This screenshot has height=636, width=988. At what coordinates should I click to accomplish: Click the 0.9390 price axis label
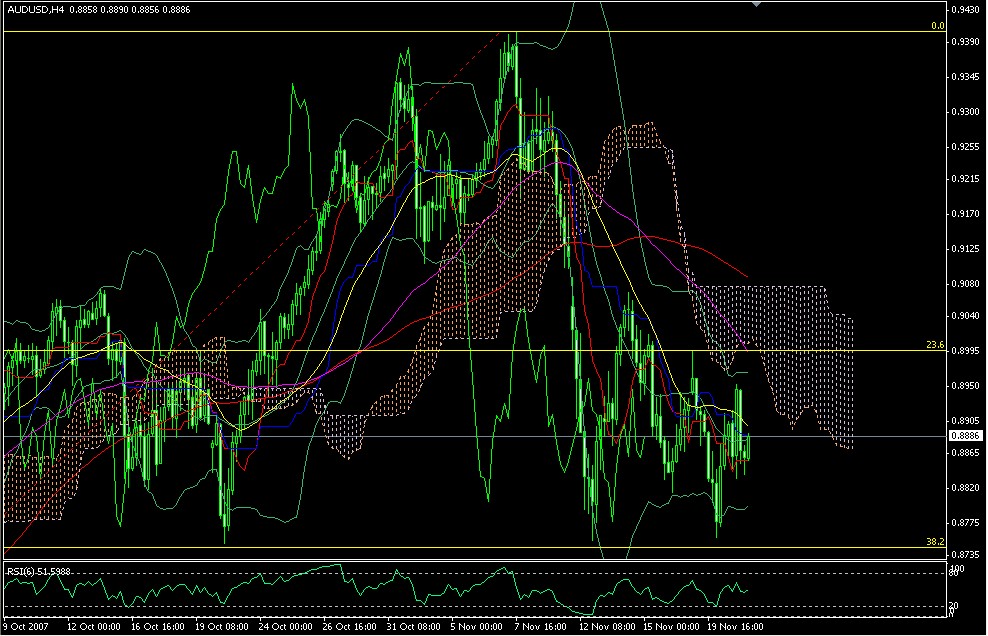click(965, 42)
